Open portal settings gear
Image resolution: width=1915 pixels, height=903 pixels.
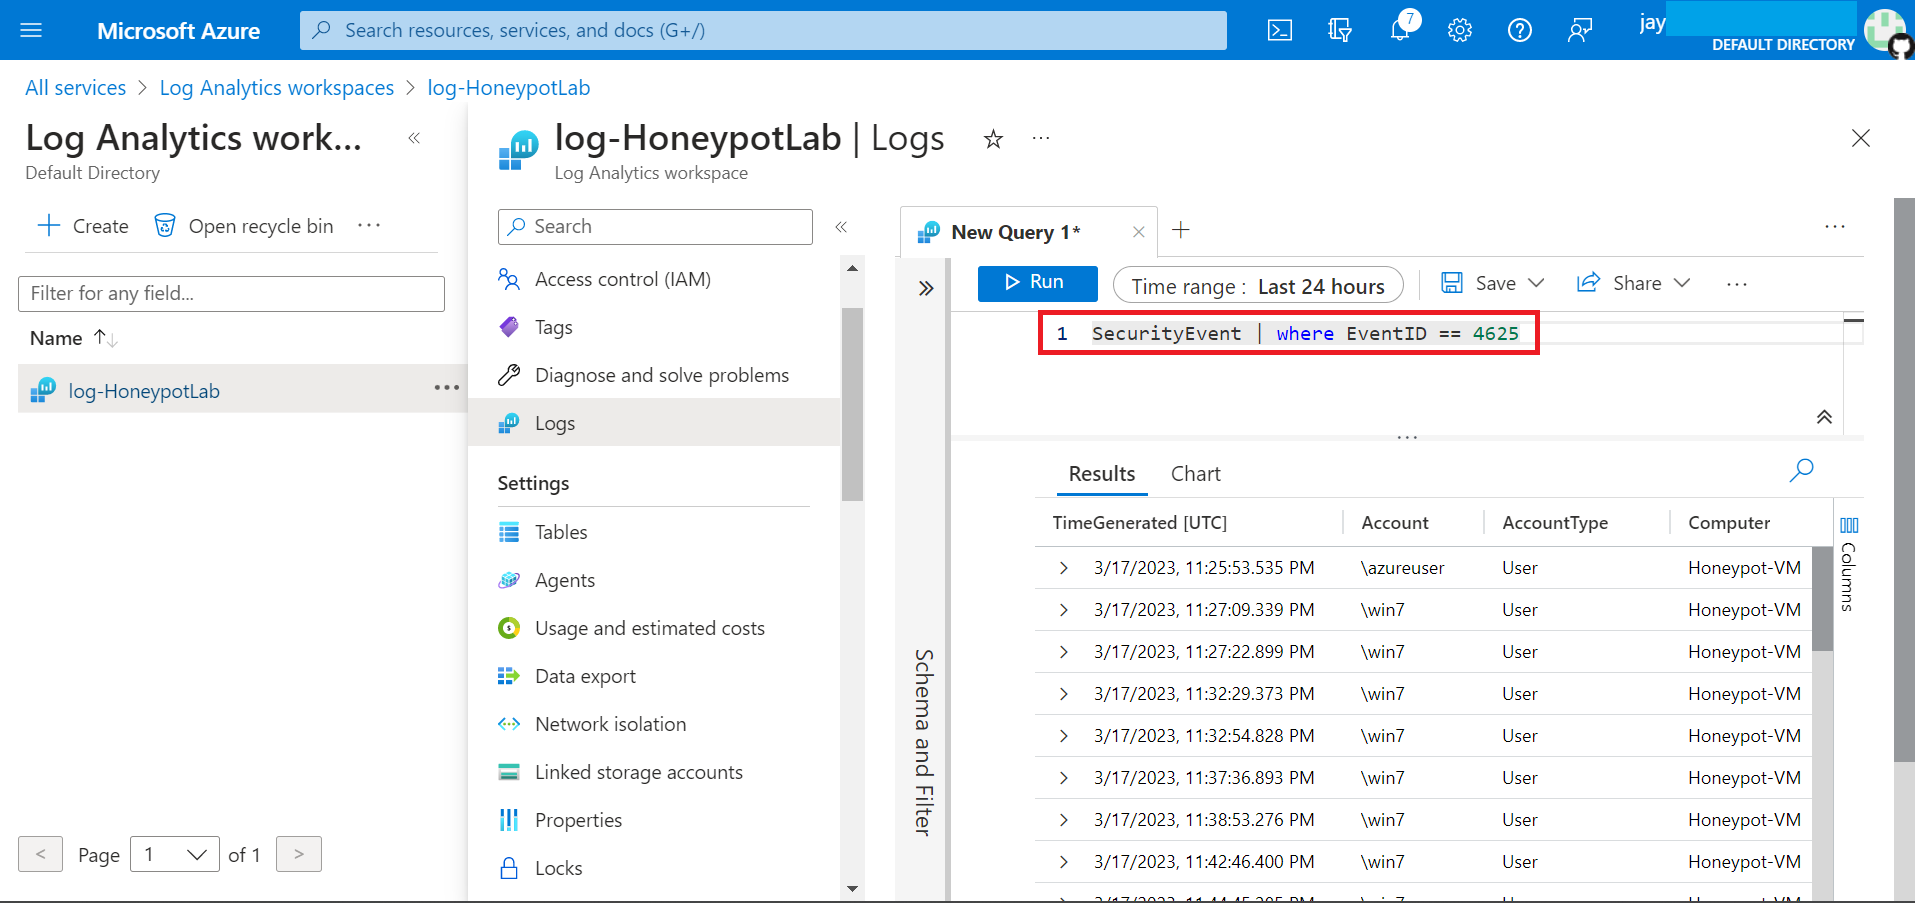point(1460,30)
